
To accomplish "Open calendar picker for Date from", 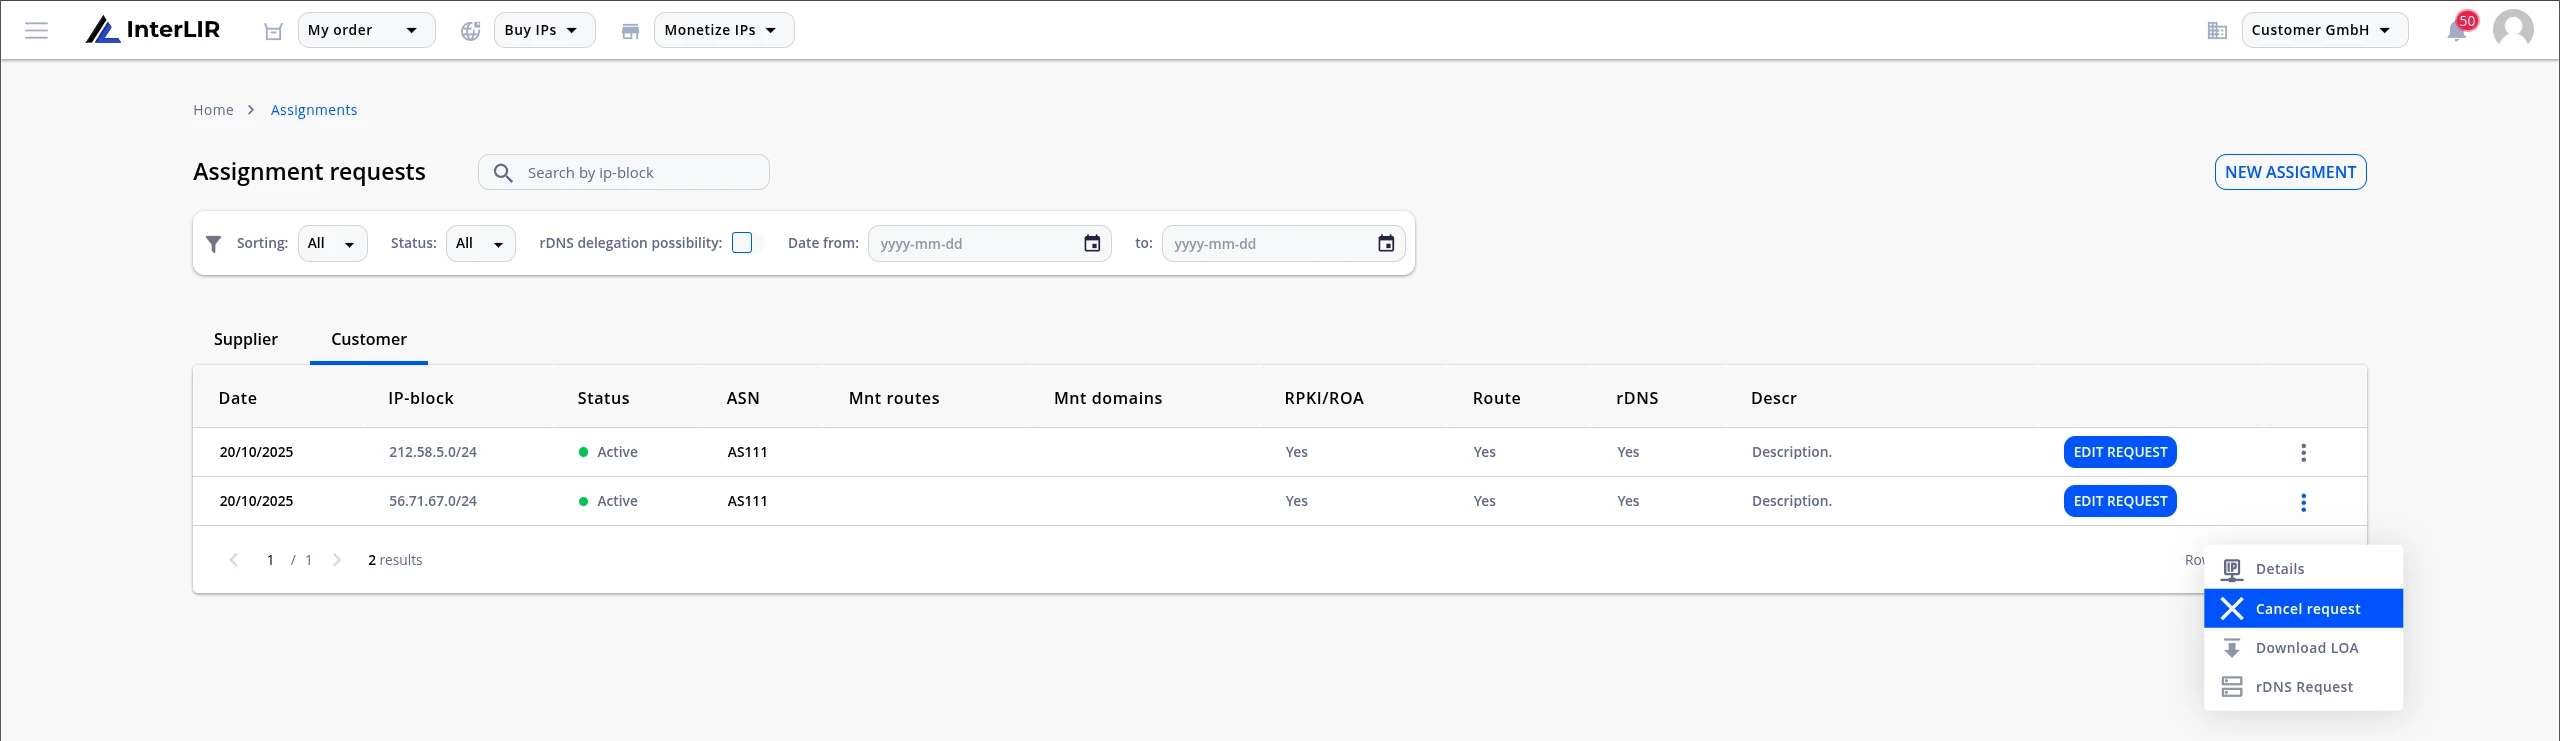I will point(1092,243).
